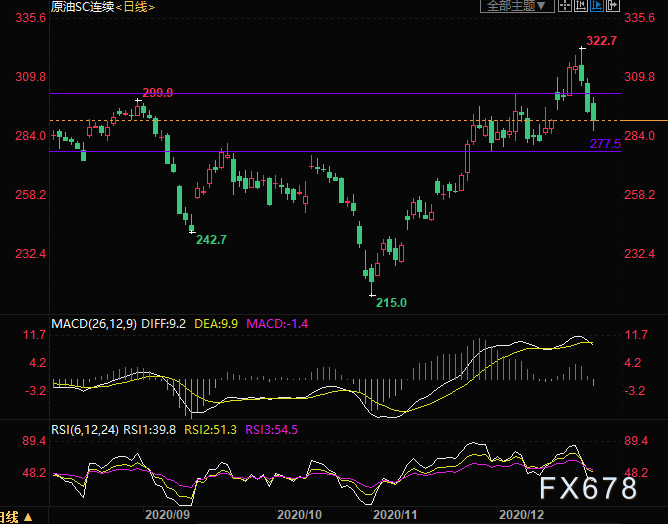
Task: Click the MACD(26,12,9) indicator label
Action: 94,324
